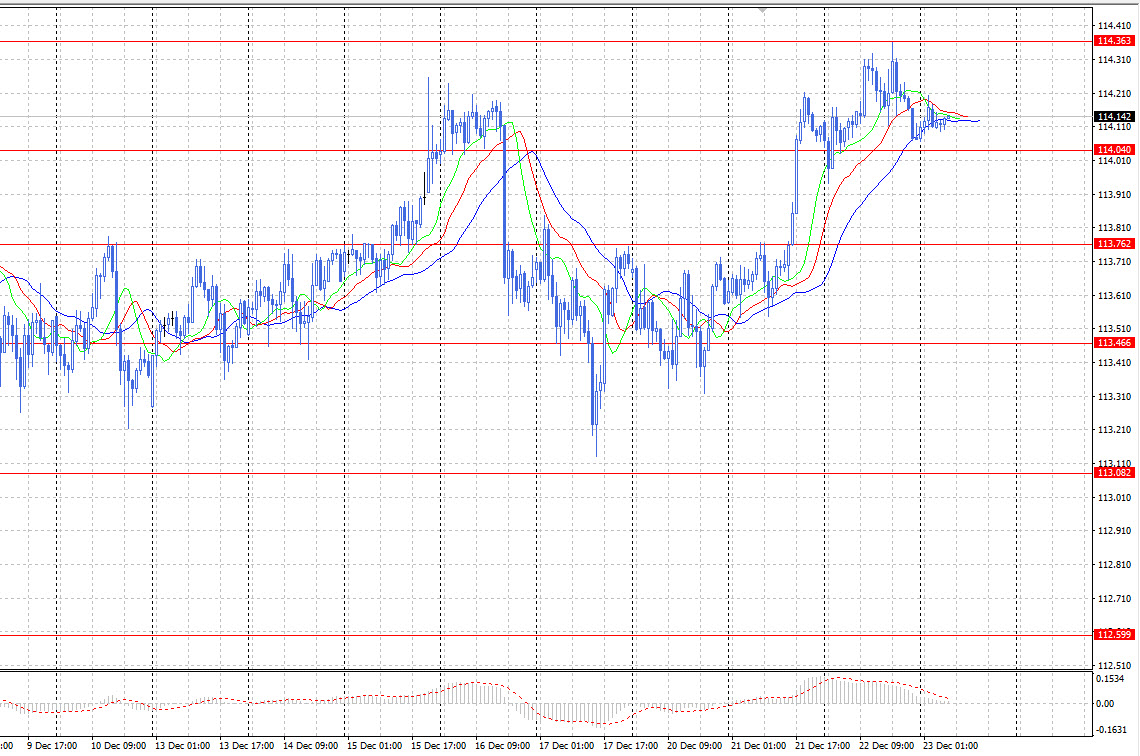Click the 114.410 price scale value
1140x756 pixels.
[1115, 26]
